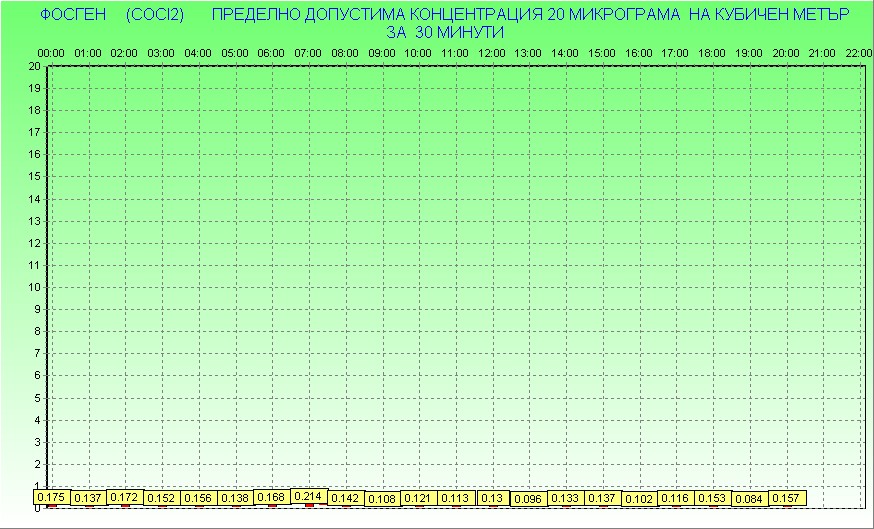Image resolution: width=874 pixels, height=529 pixels.
Task: Click the 10:00 time axis label
Action: tap(417, 54)
